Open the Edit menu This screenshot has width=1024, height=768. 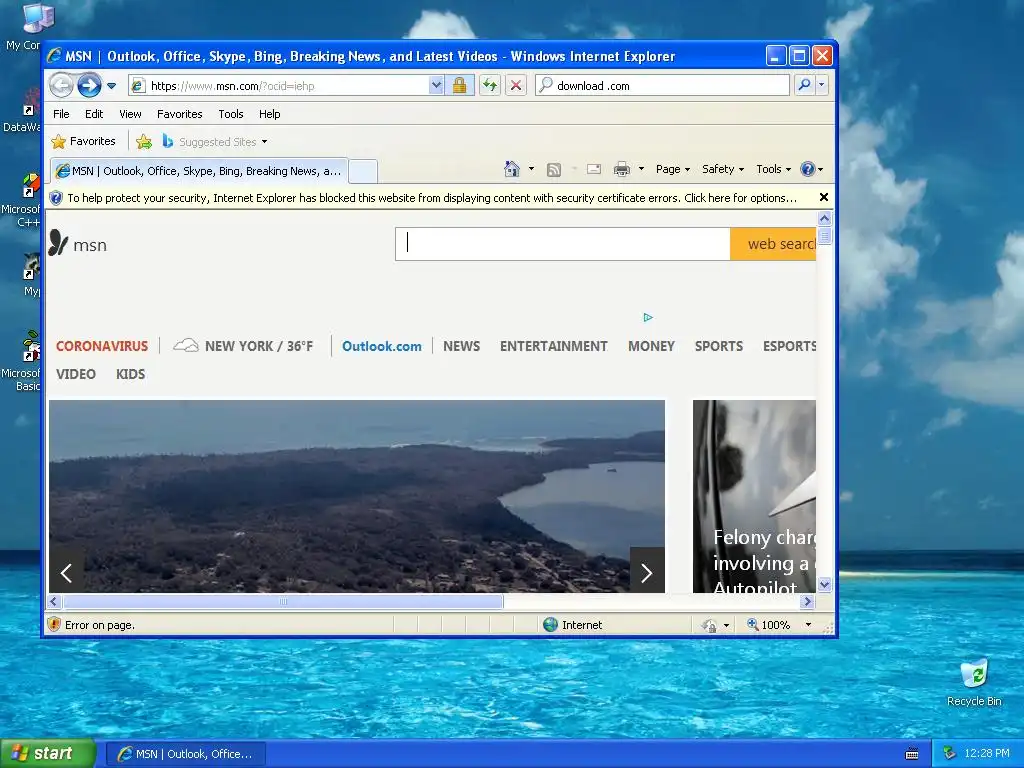tap(94, 114)
